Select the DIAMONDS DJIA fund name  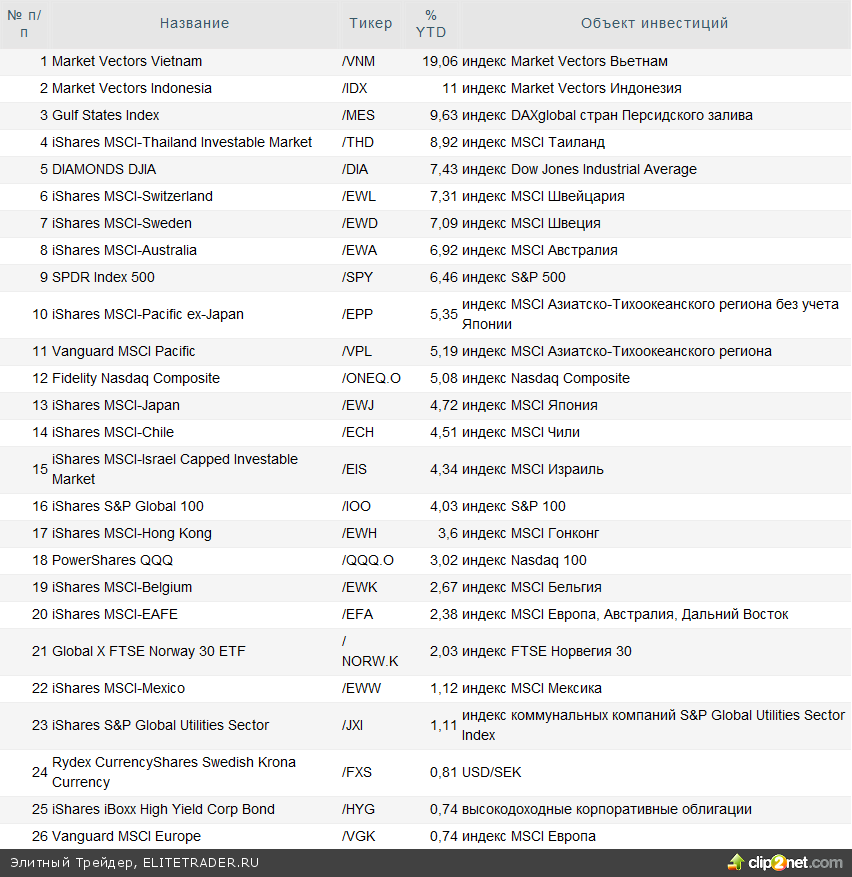104,169
